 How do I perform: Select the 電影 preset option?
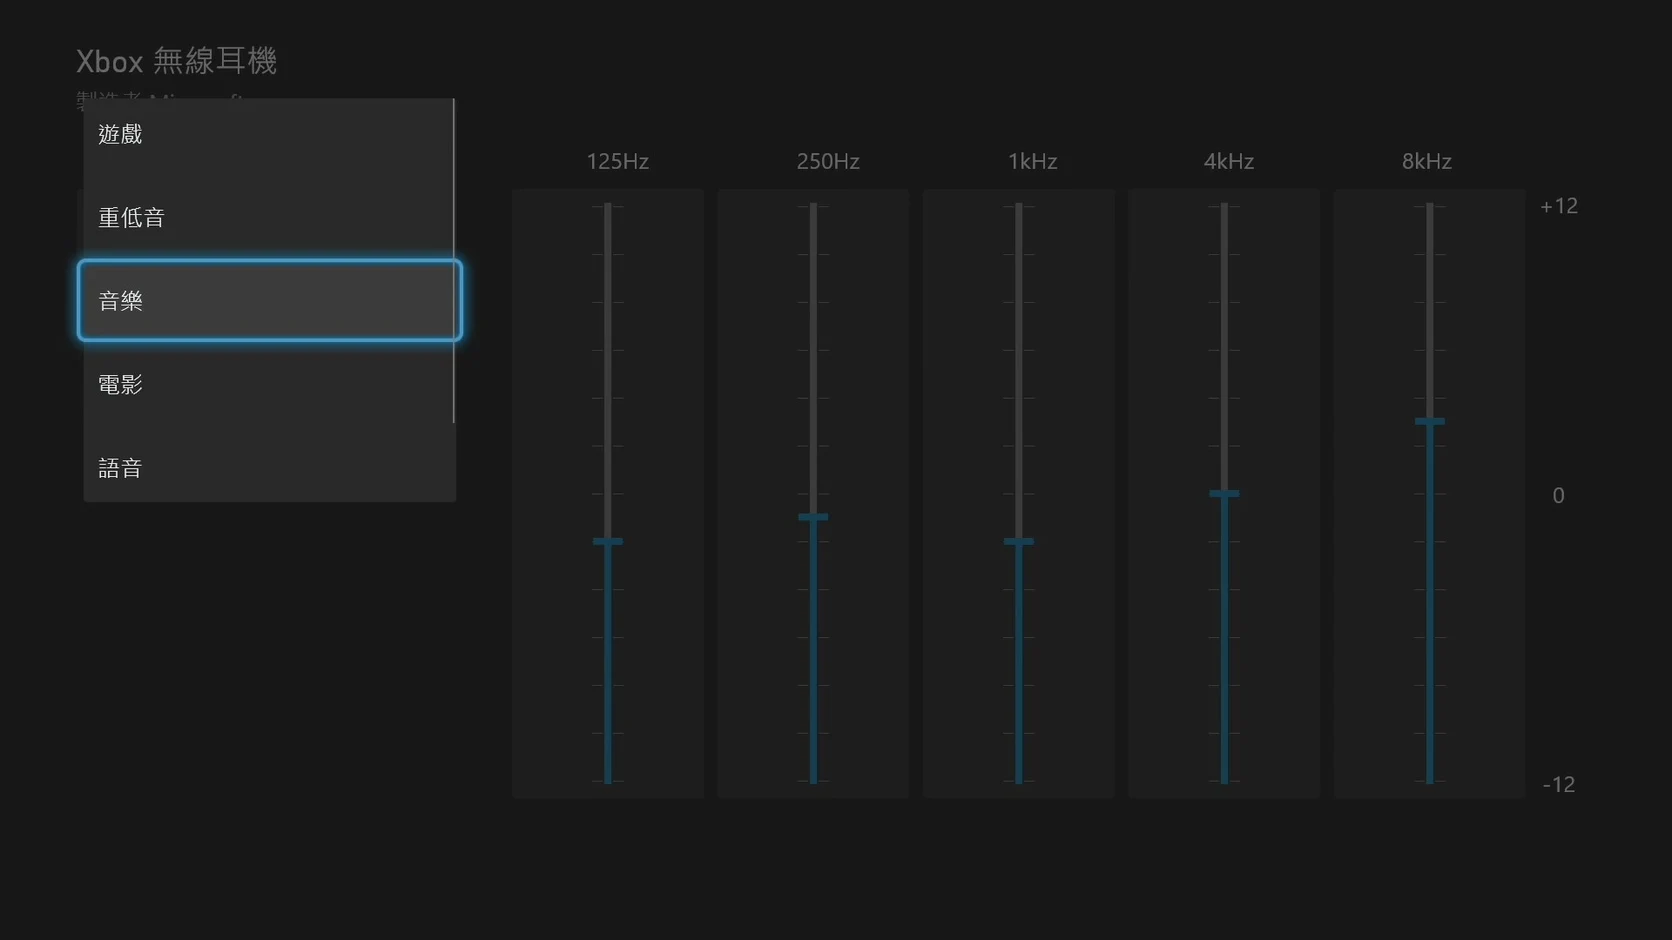click(269, 384)
